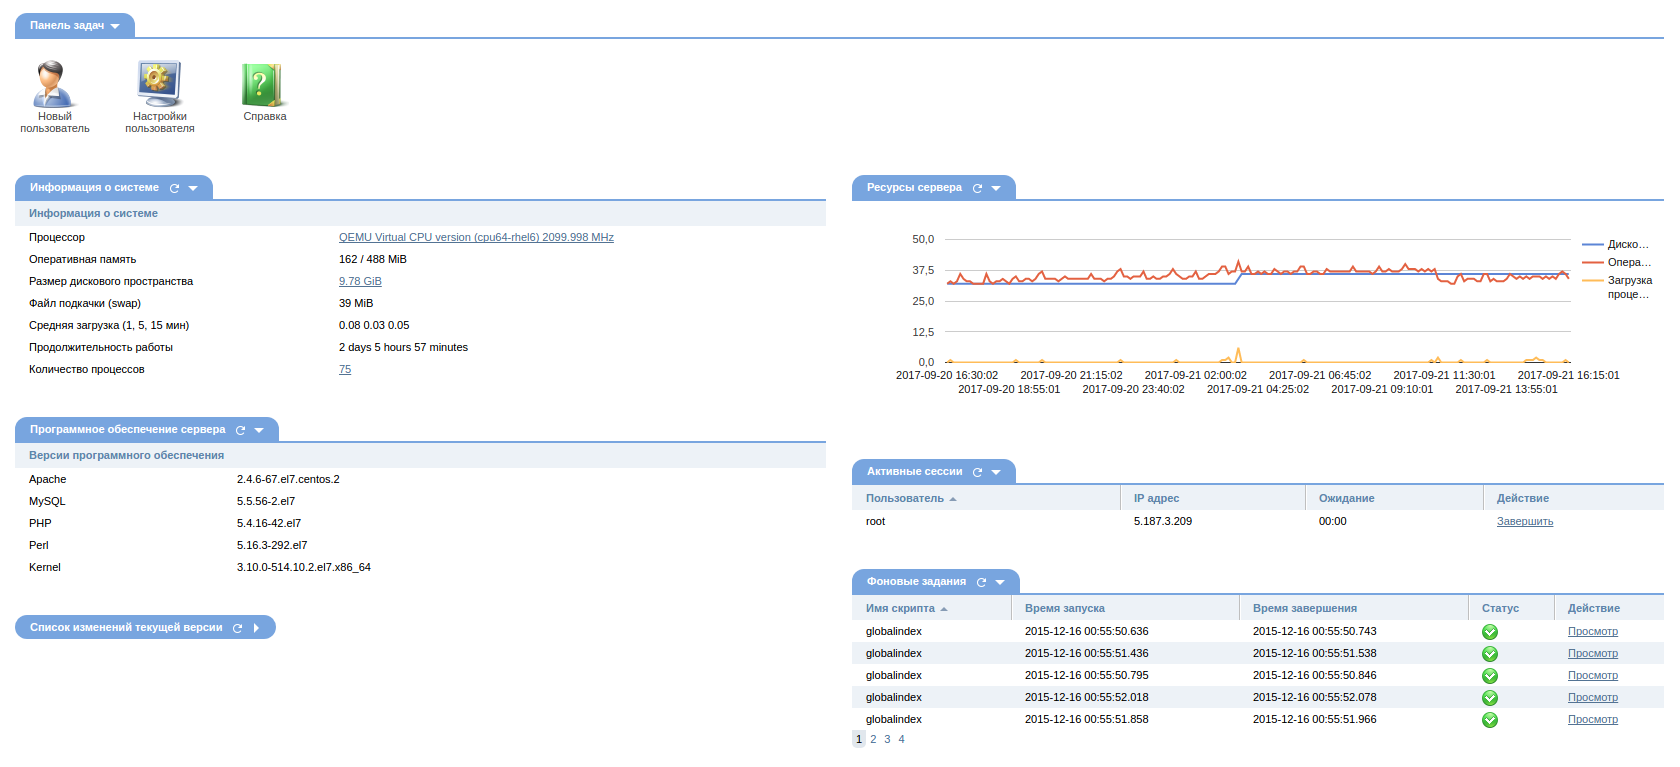1680x767 pixels.
Task: Refresh the Информация о системе panel
Action: (x=175, y=188)
